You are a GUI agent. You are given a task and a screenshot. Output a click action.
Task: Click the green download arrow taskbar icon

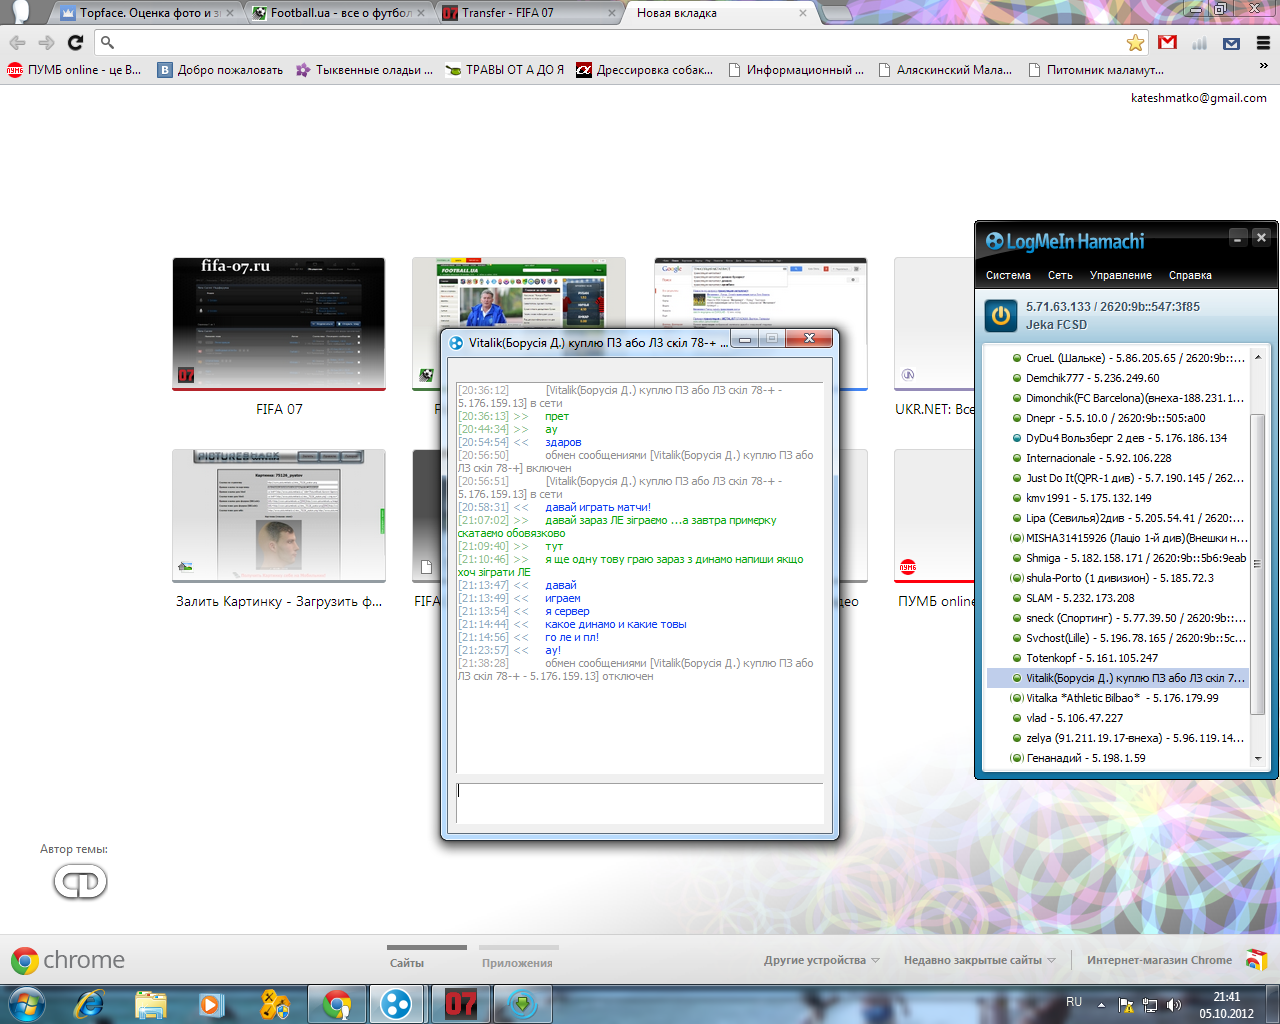(522, 1004)
